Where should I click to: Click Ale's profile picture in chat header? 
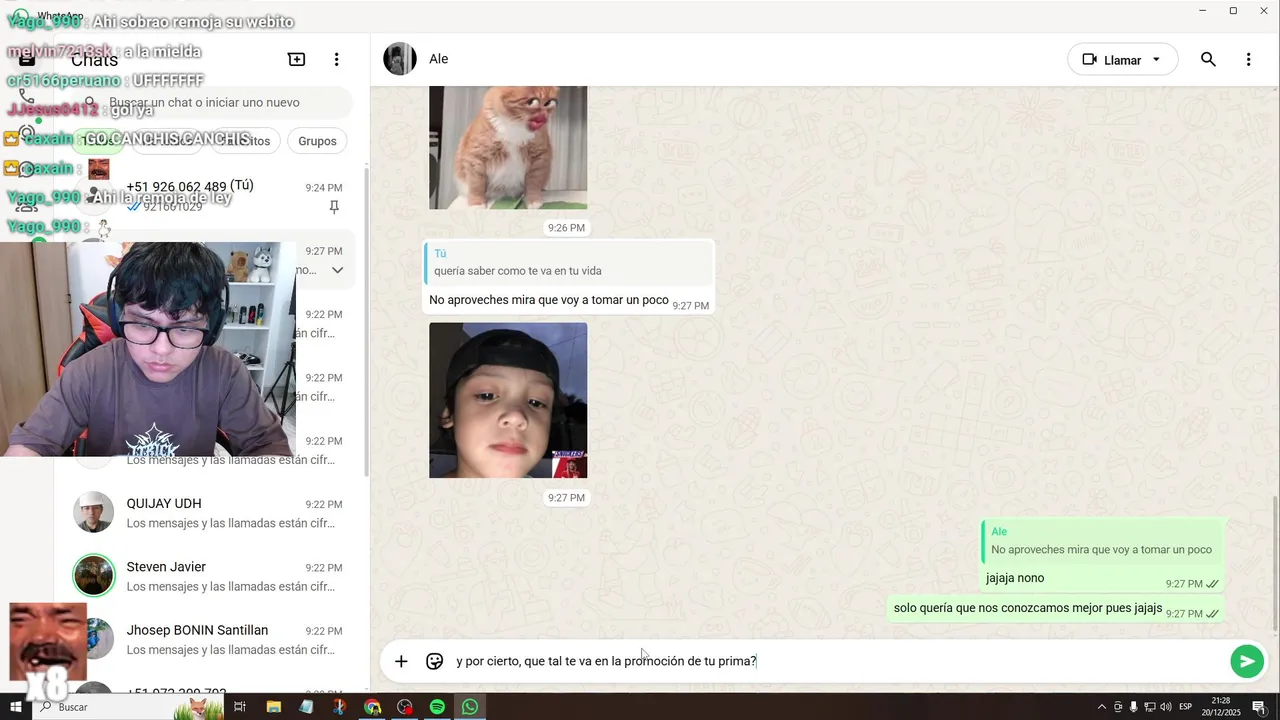tap(400, 59)
